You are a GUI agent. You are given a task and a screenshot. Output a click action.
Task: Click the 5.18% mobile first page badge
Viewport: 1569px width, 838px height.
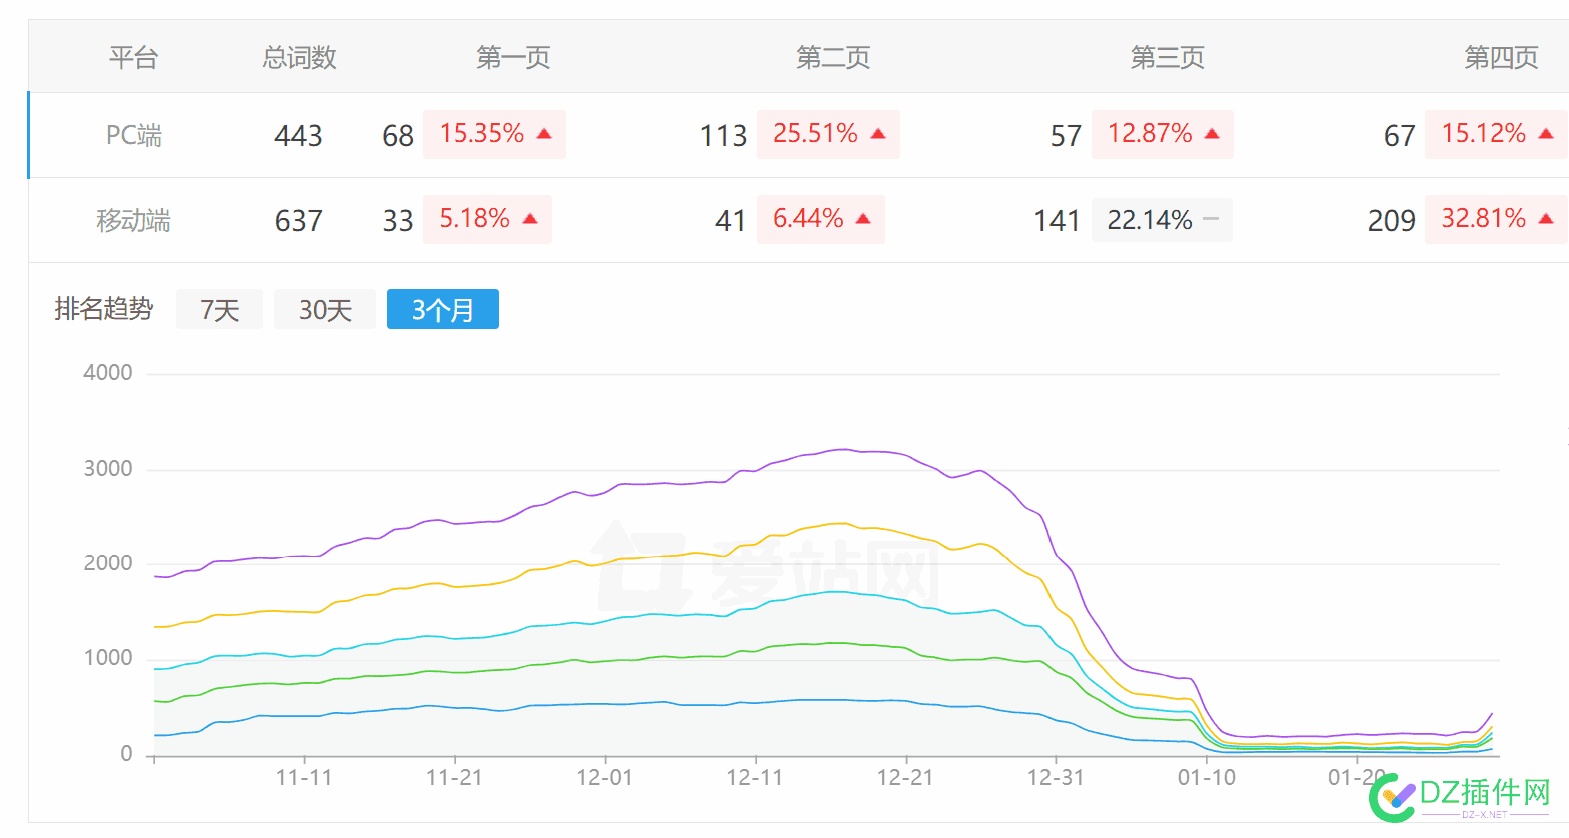click(x=487, y=219)
